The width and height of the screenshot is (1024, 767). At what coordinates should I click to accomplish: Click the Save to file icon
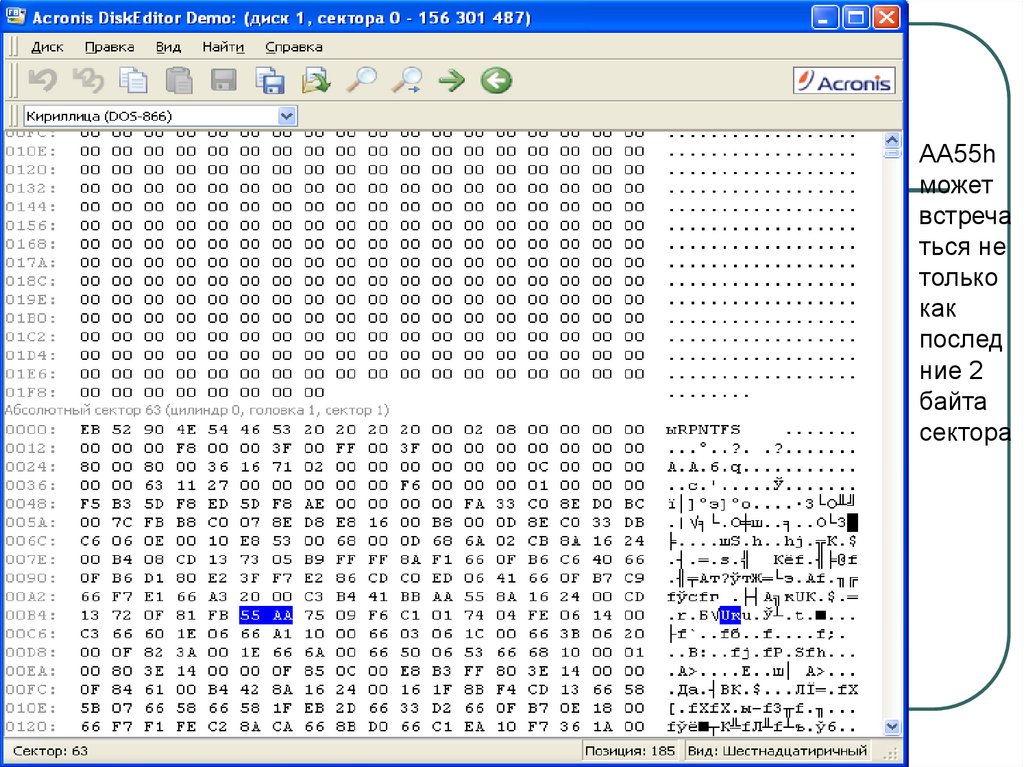(270, 81)
